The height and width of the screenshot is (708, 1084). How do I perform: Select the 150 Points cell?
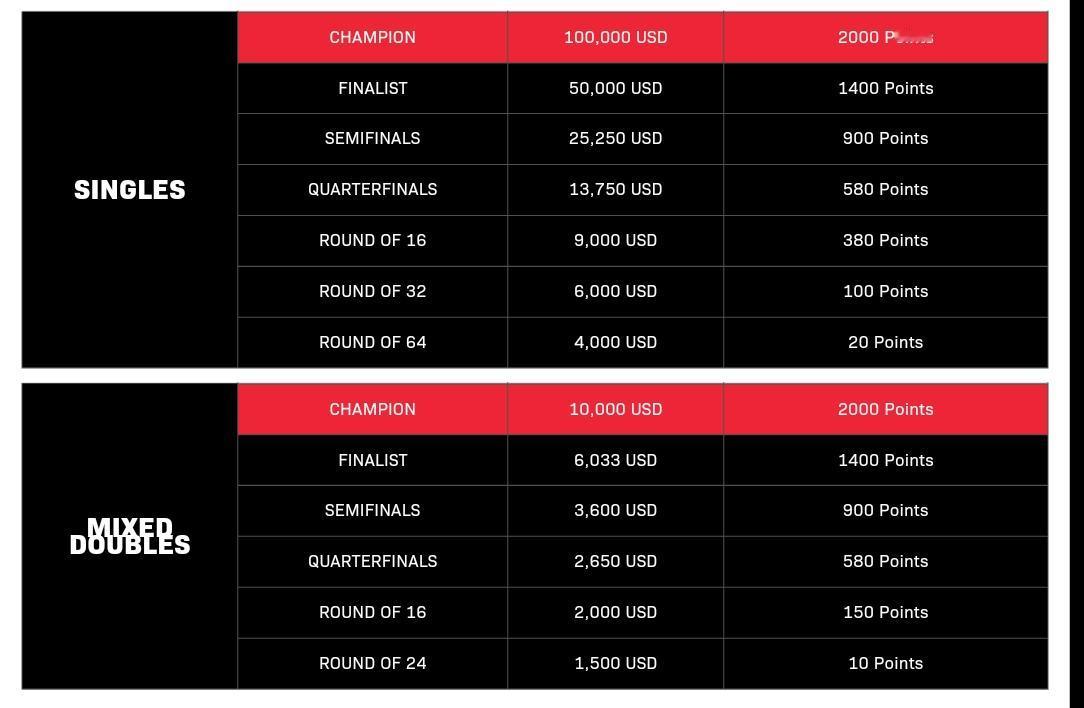pyautogui.click(x=885, y=612)
